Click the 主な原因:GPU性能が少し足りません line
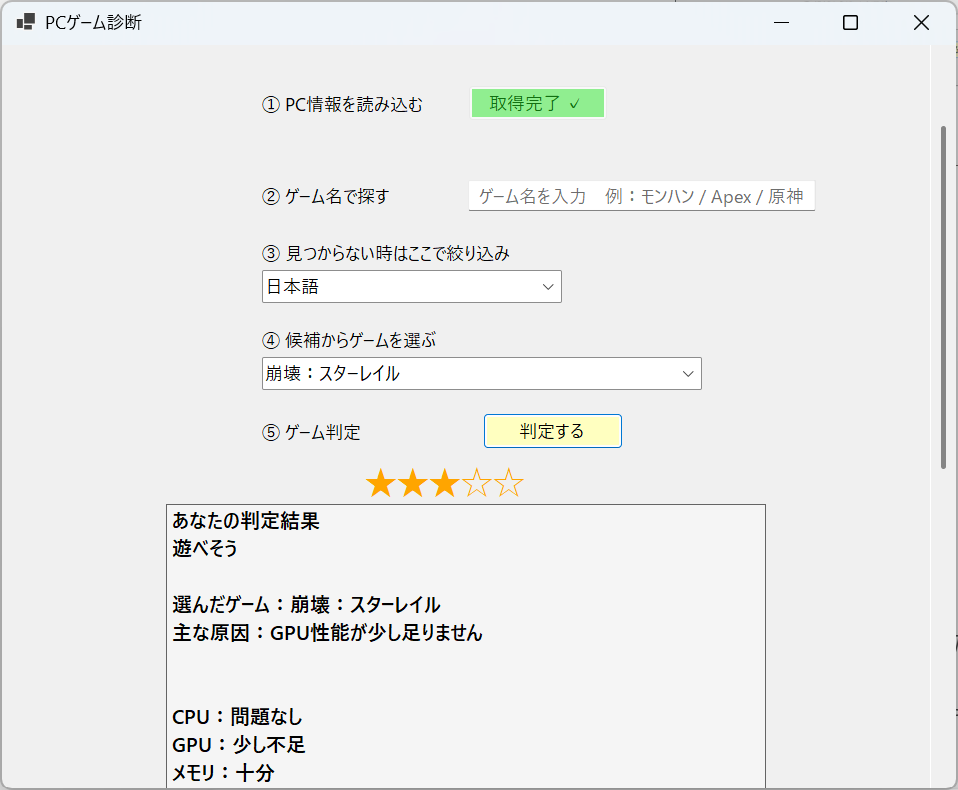 click(x=327, y=632)
